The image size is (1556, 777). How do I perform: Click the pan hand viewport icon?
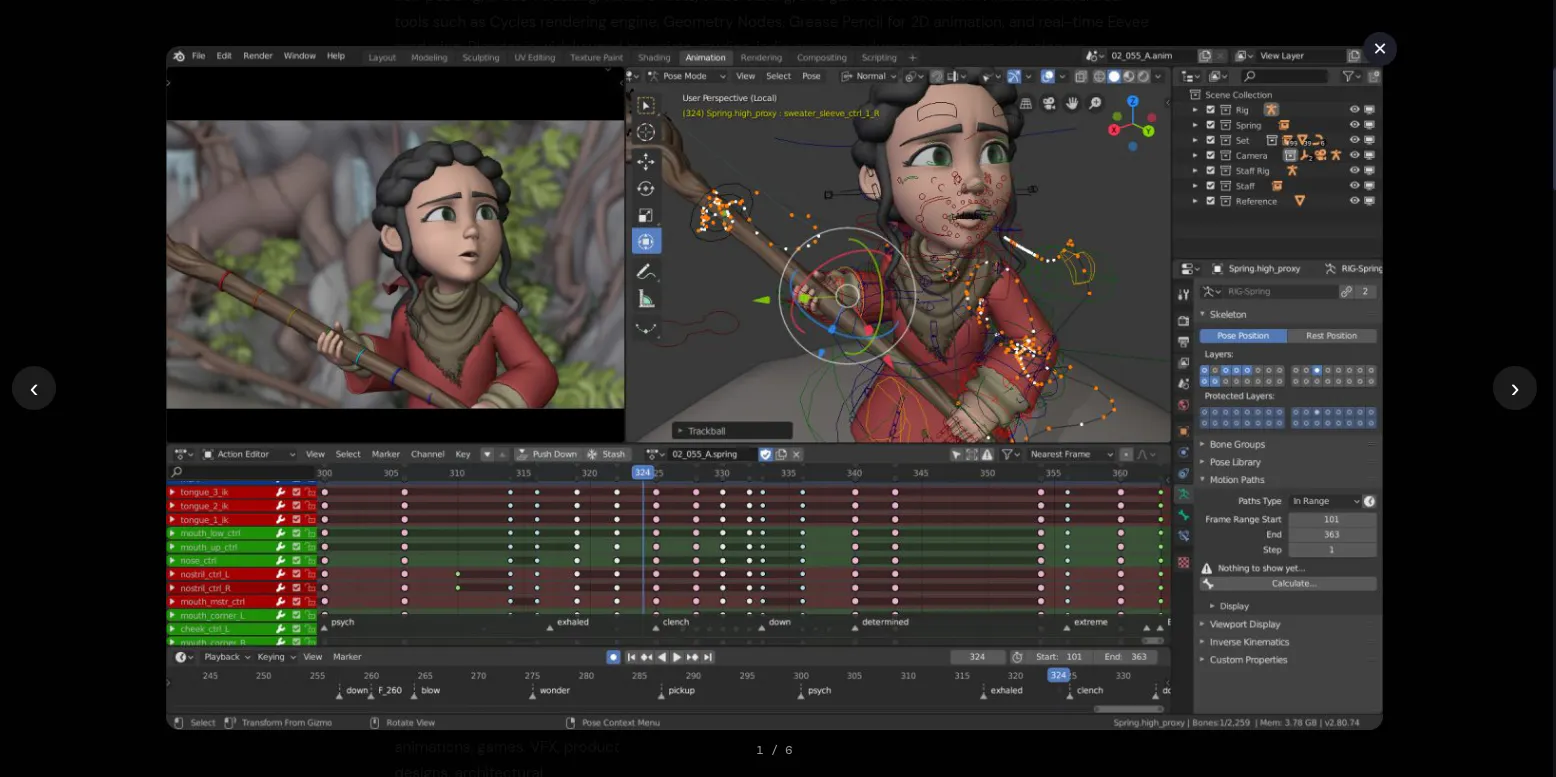coord(1072,103)
